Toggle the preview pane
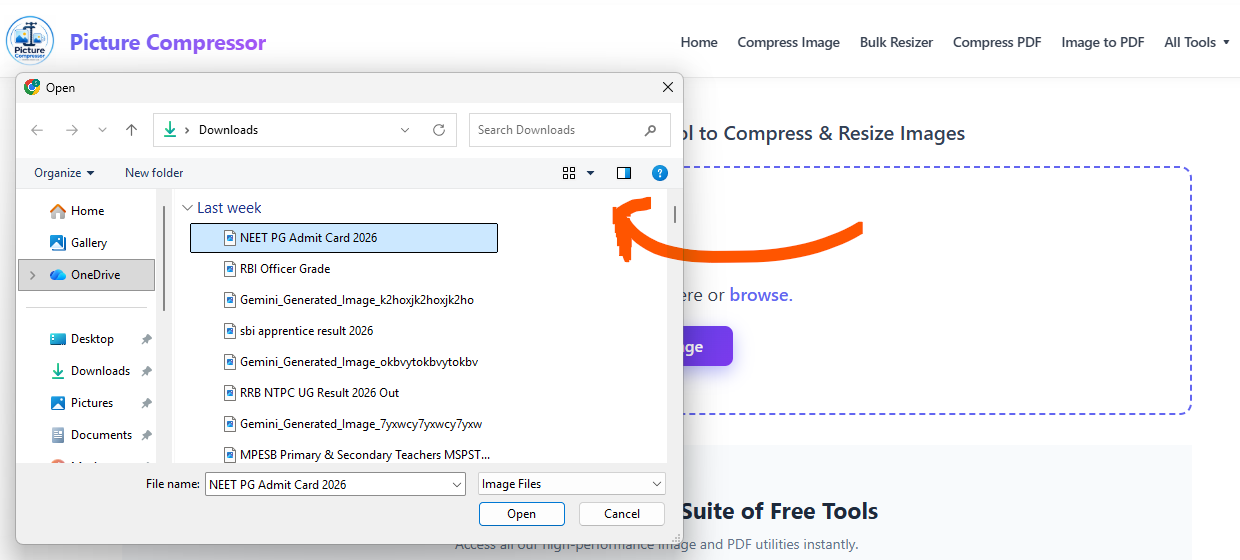 pyautogui.click(x=624, y=173)
